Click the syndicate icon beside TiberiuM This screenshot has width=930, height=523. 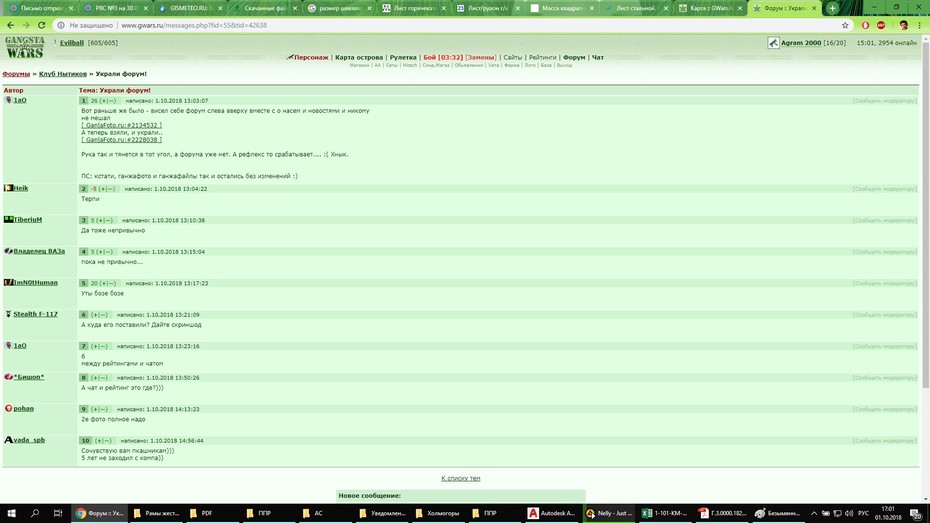[8, 219]
